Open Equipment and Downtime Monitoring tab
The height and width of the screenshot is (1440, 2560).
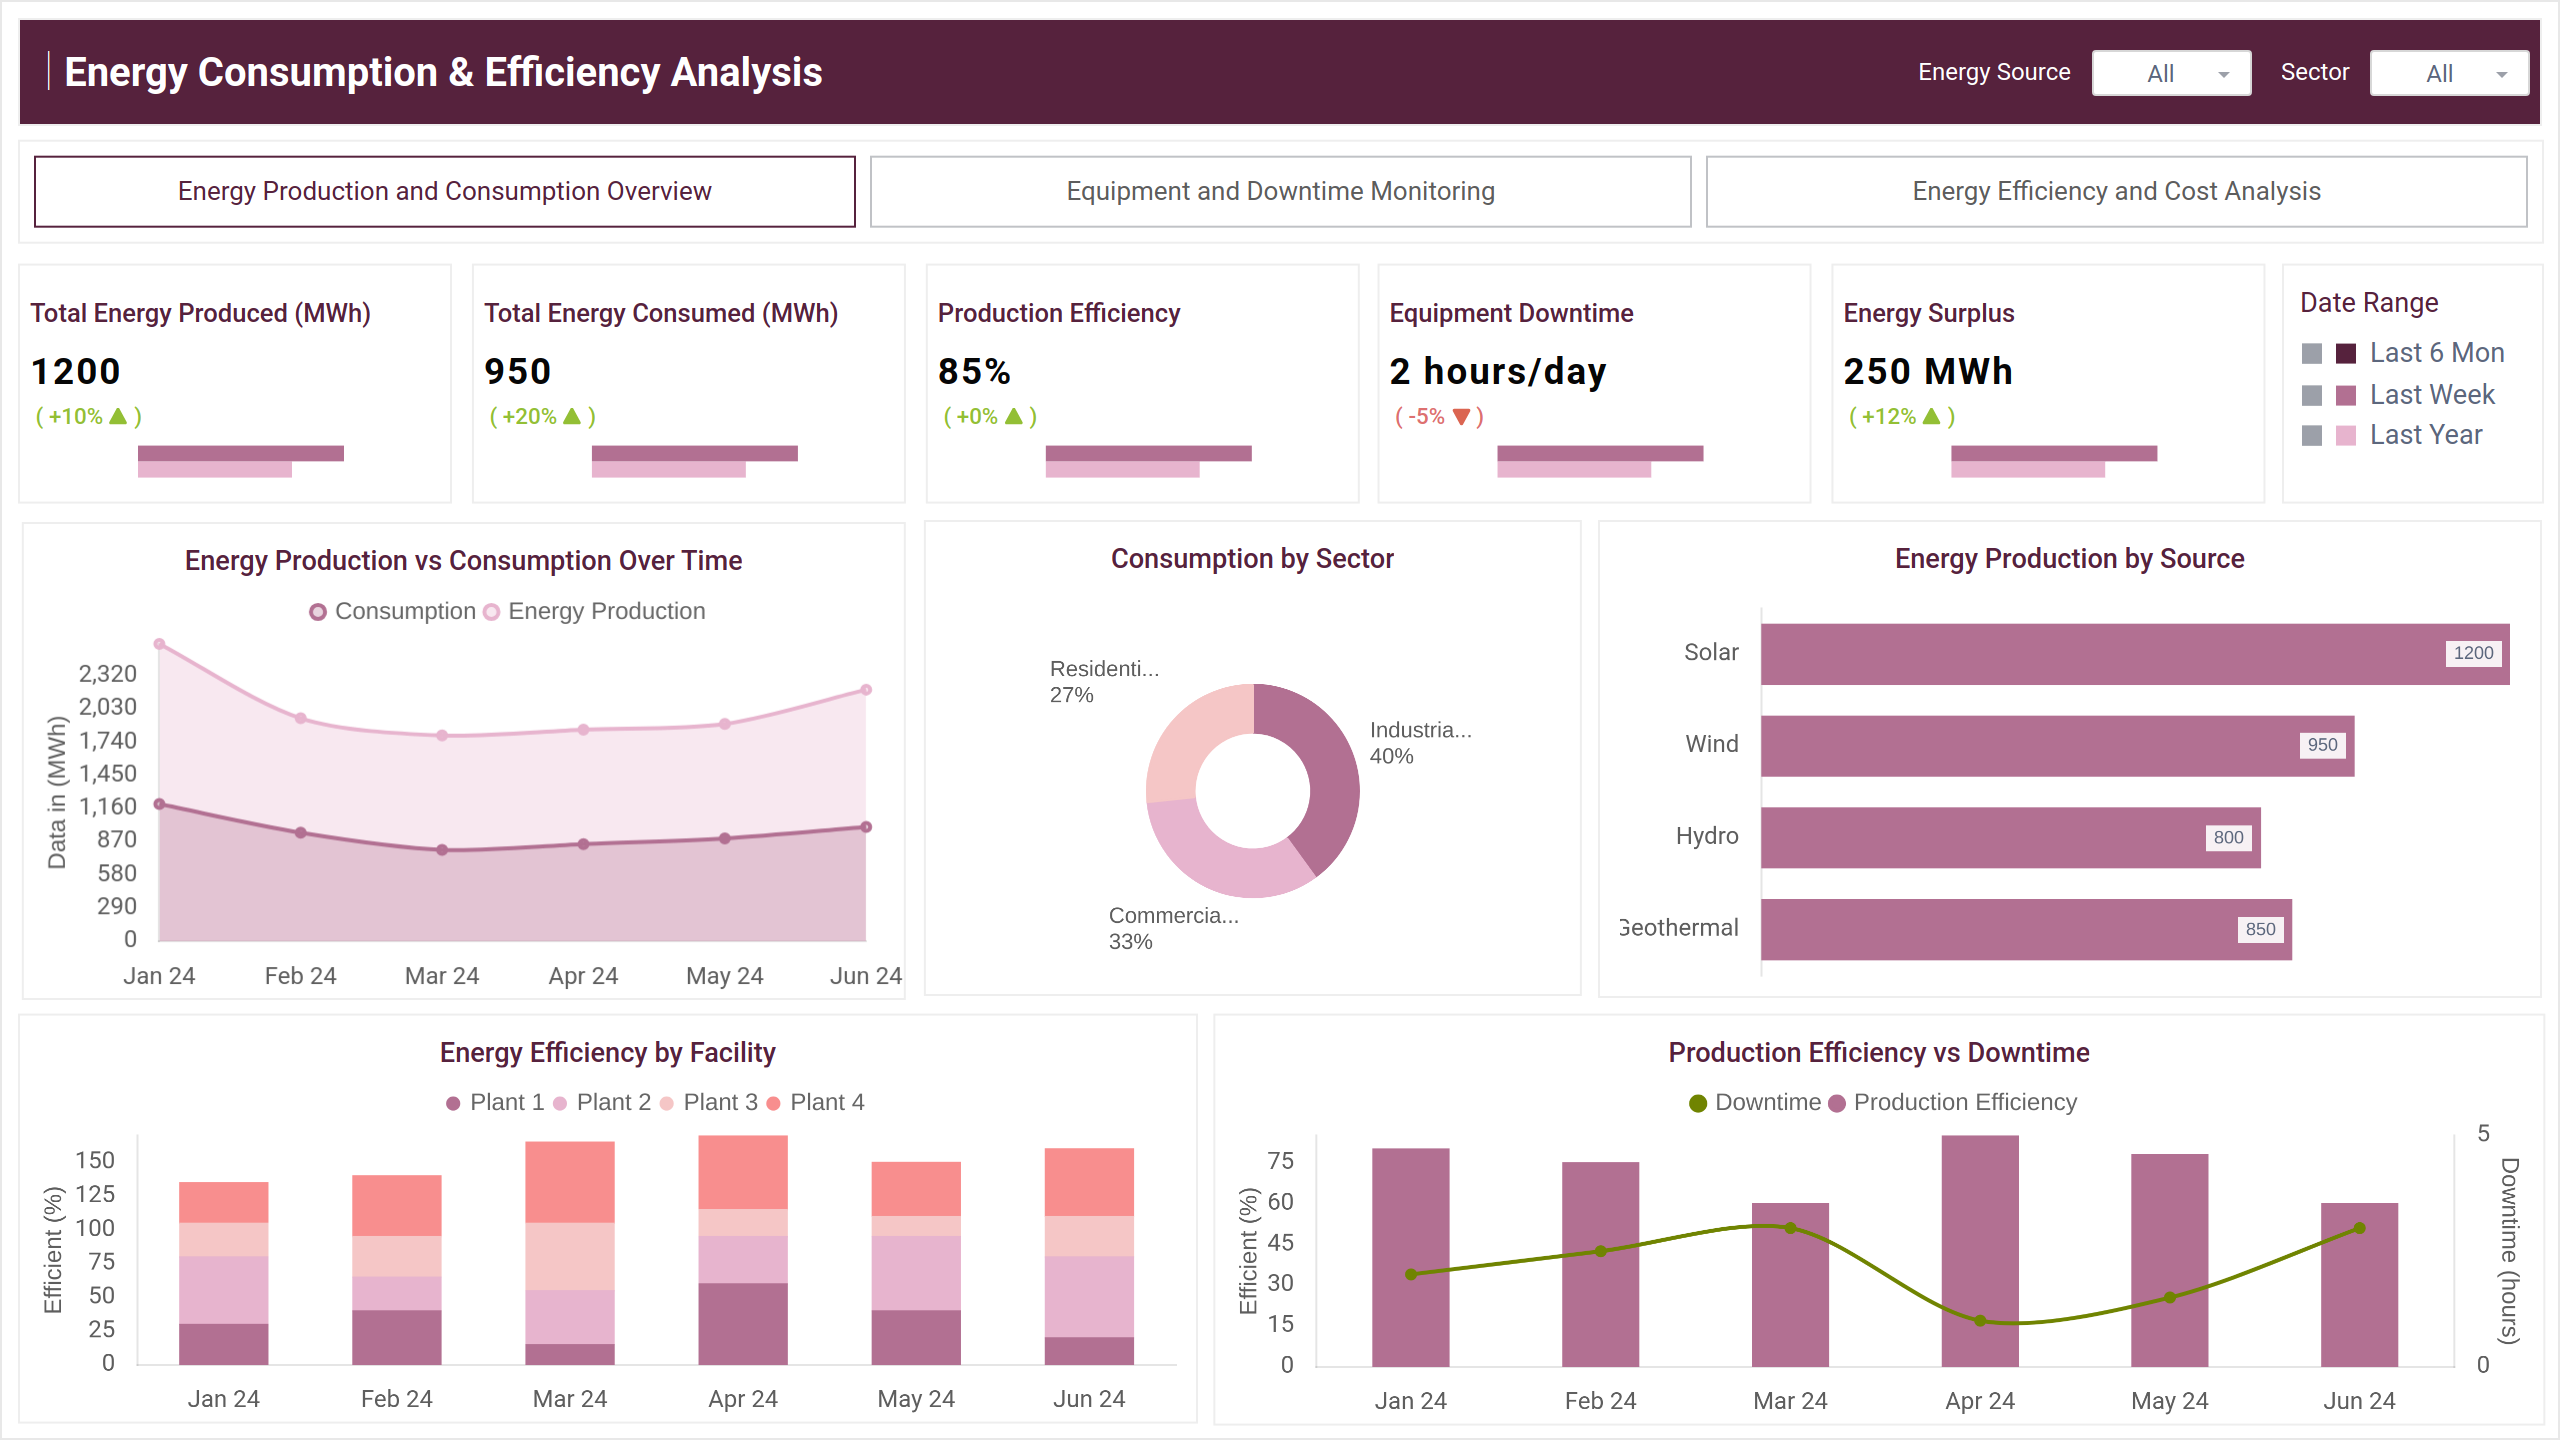[x=1280, y=191]
